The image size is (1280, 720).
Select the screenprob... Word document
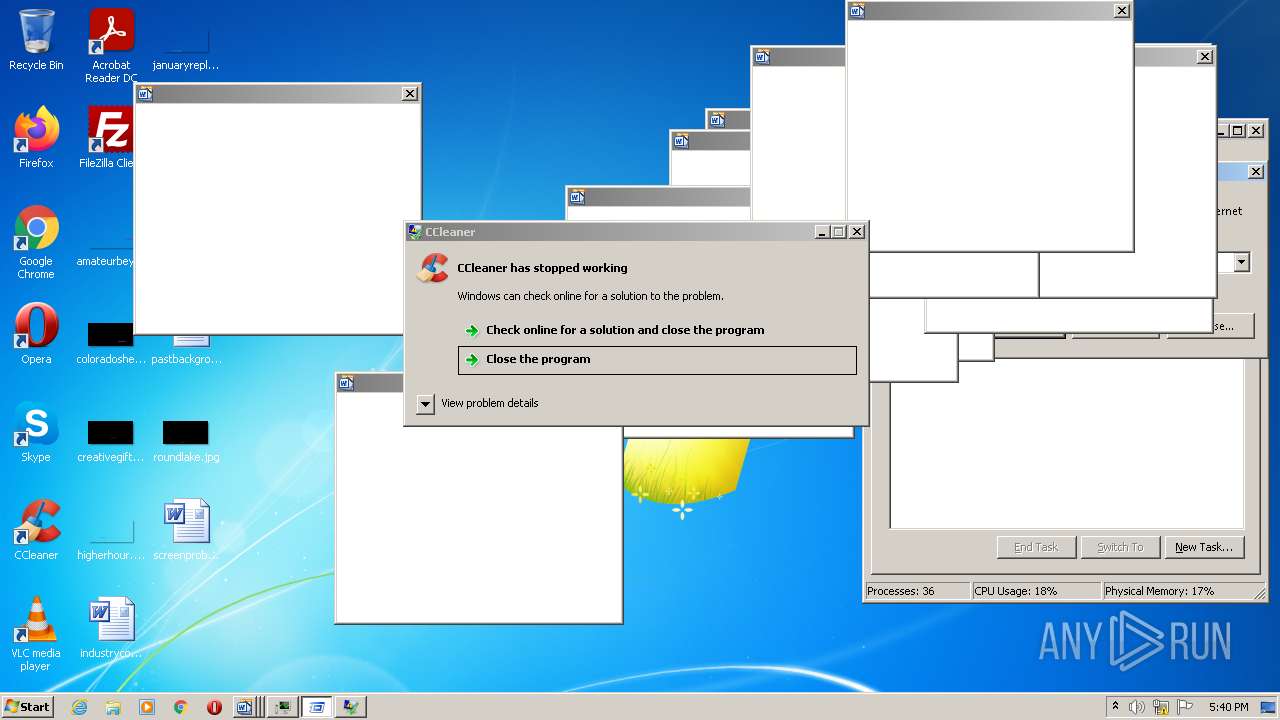click(186, 530)
